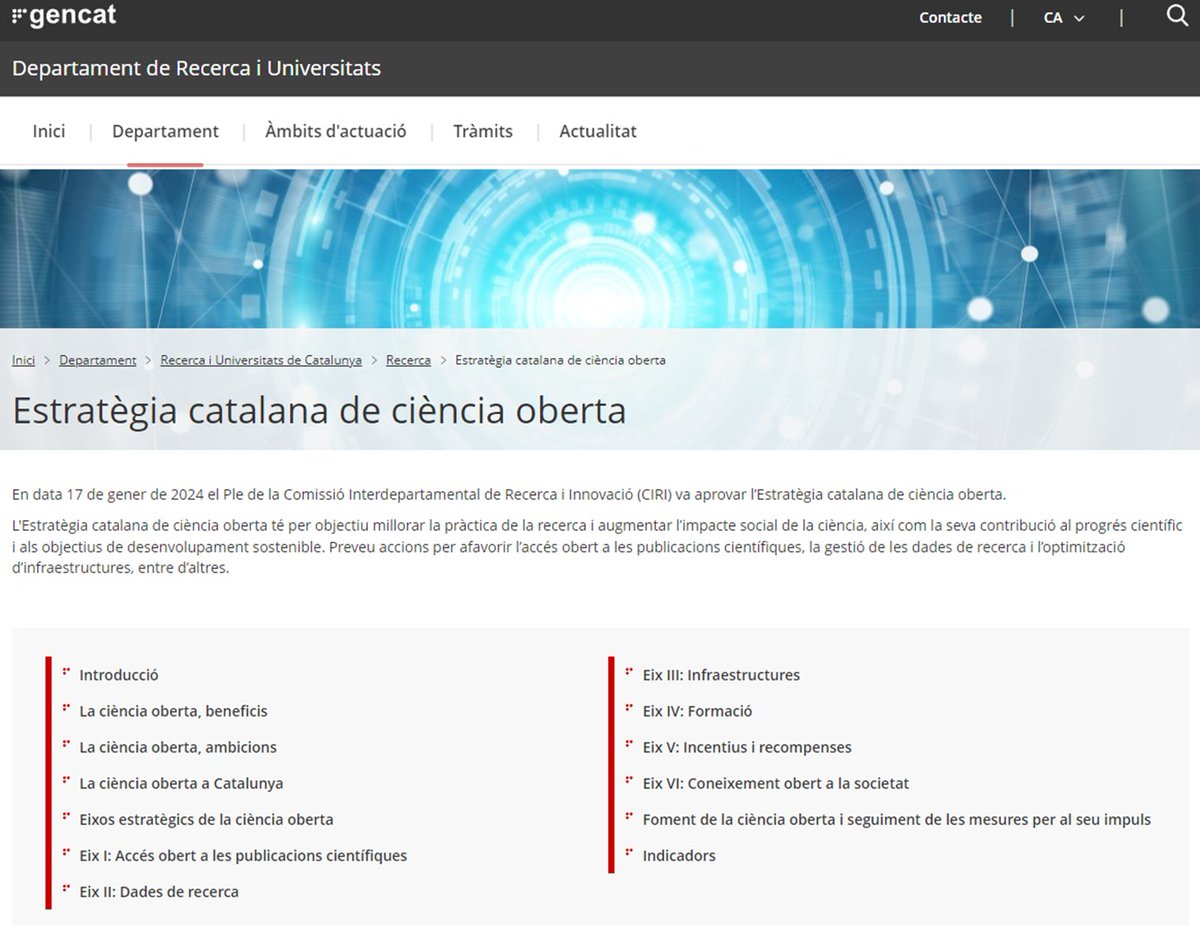Go to Departament de Recerca i Universitats header

click(x=196, y=68)
